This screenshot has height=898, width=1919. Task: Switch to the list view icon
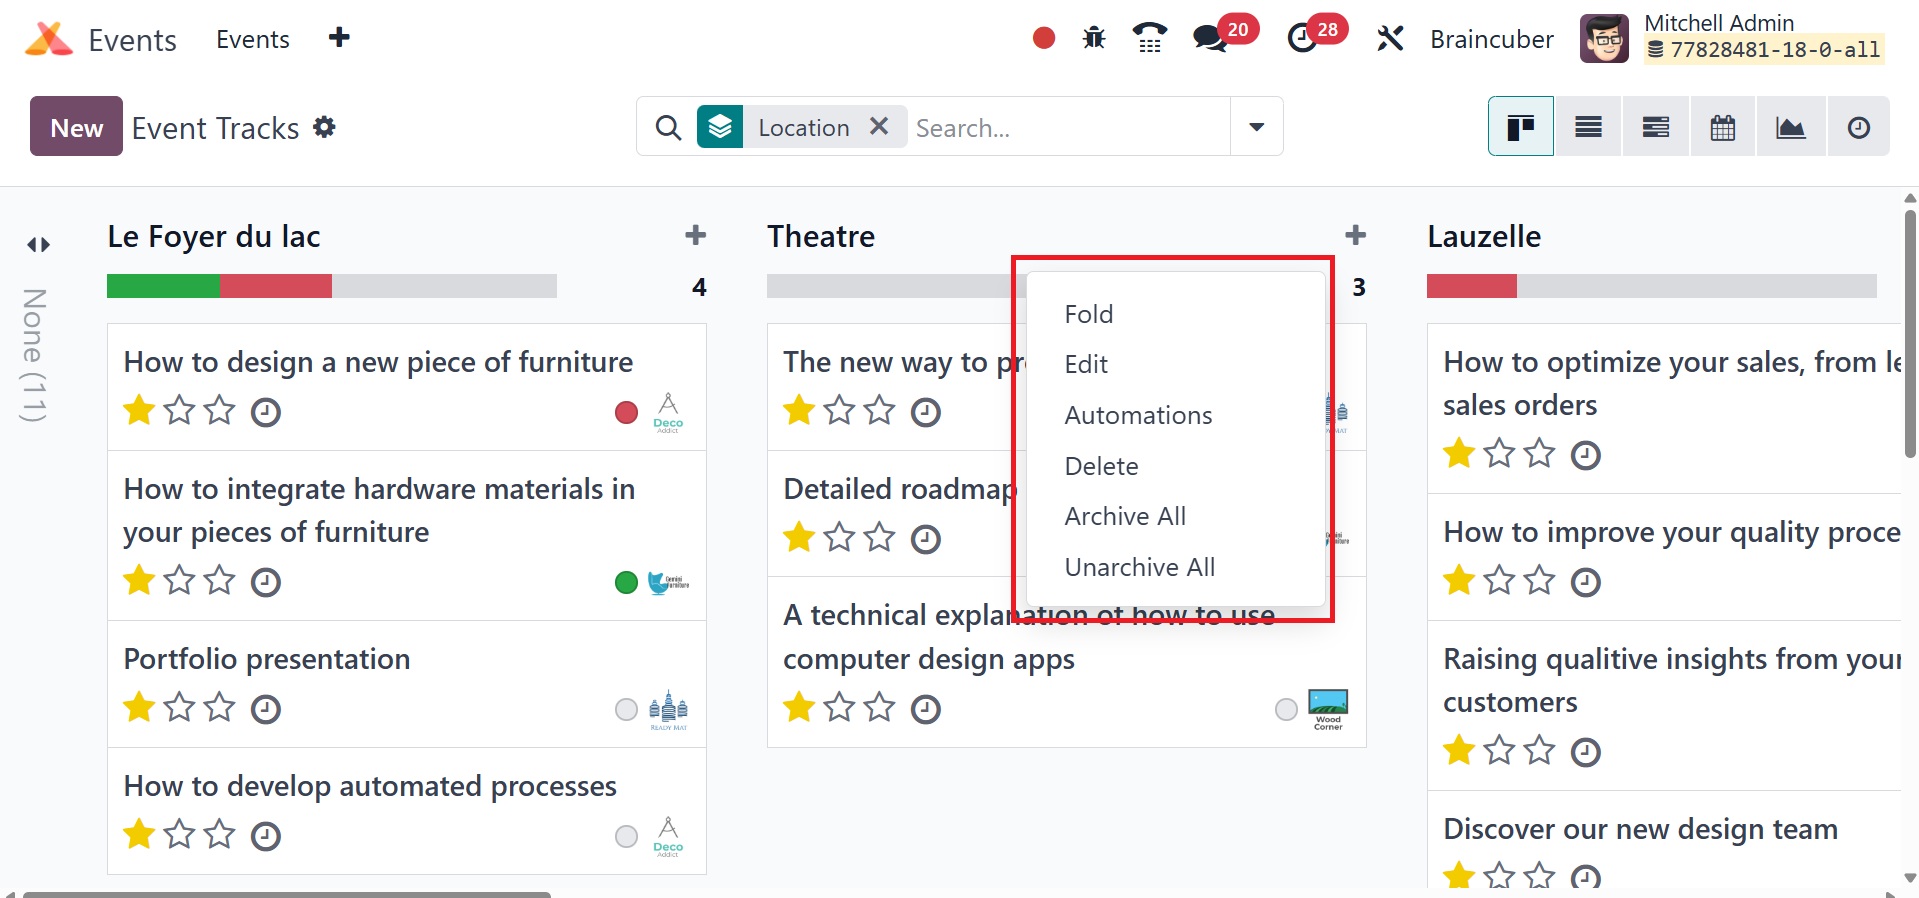1588,127
